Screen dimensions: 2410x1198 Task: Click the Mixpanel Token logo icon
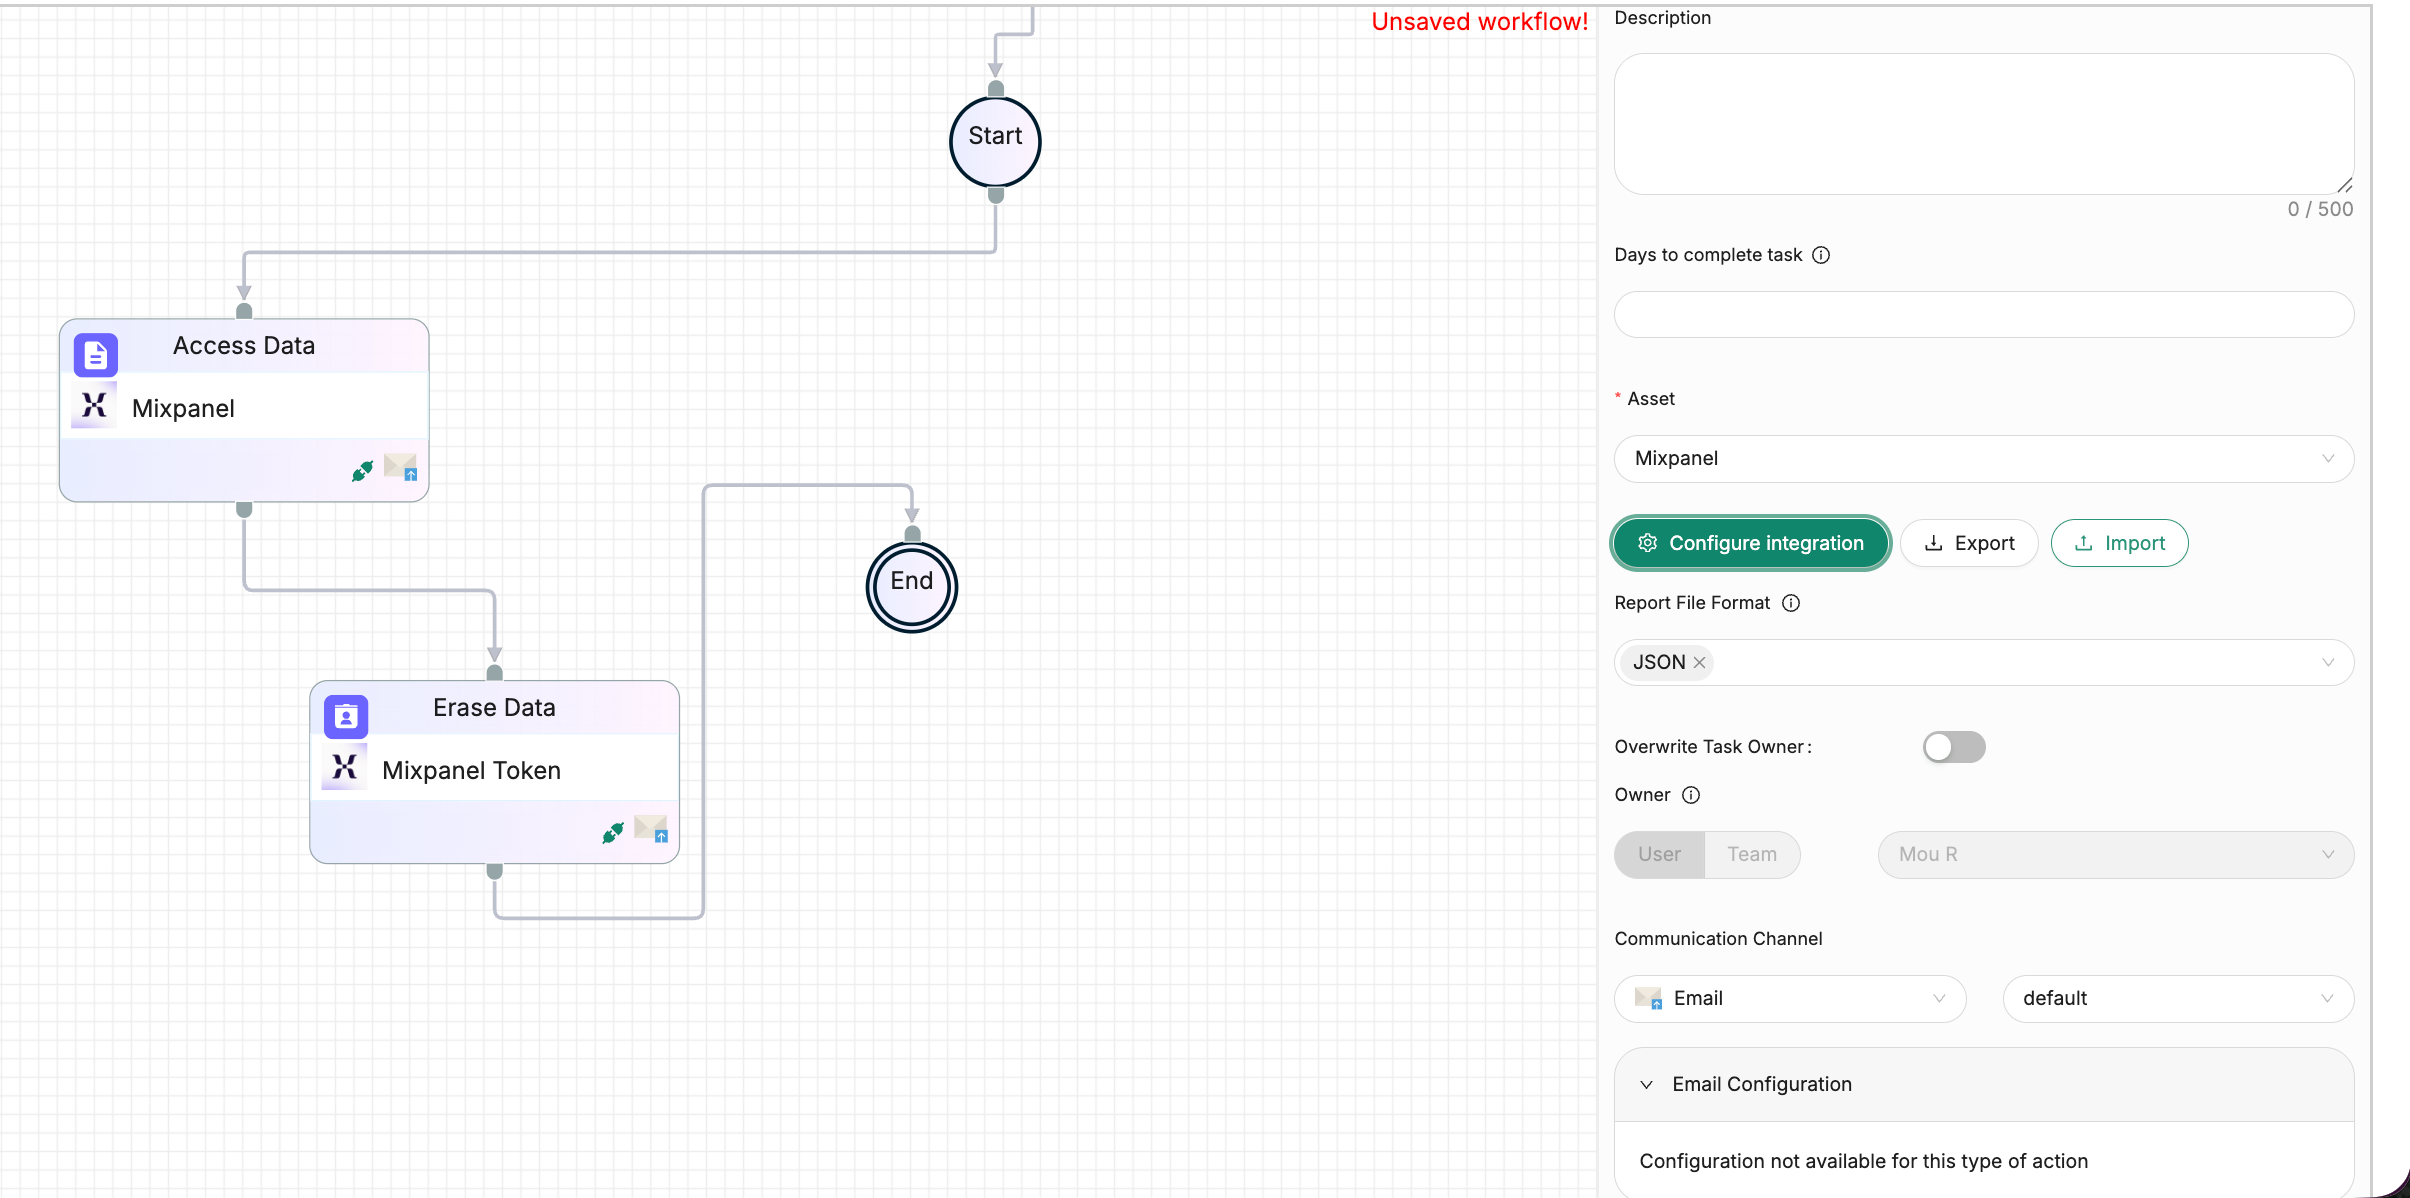pos(344,768)
